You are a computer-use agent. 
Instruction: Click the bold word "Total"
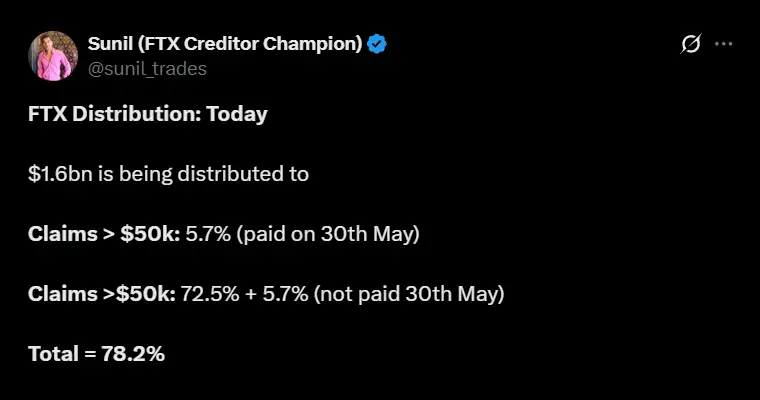point(54,353)
